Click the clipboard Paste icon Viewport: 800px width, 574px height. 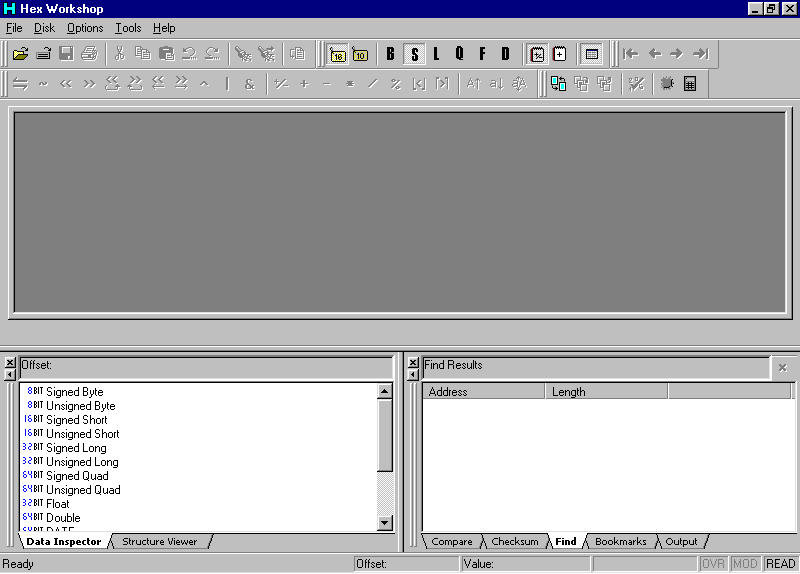click(166, 54)
